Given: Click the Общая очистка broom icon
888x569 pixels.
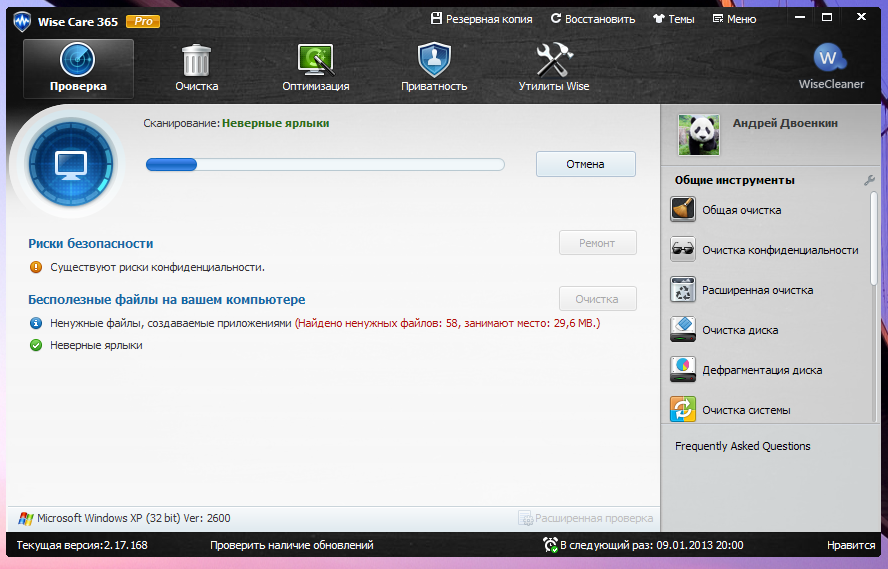Looking at the screenshot, I should coord(683,209).
